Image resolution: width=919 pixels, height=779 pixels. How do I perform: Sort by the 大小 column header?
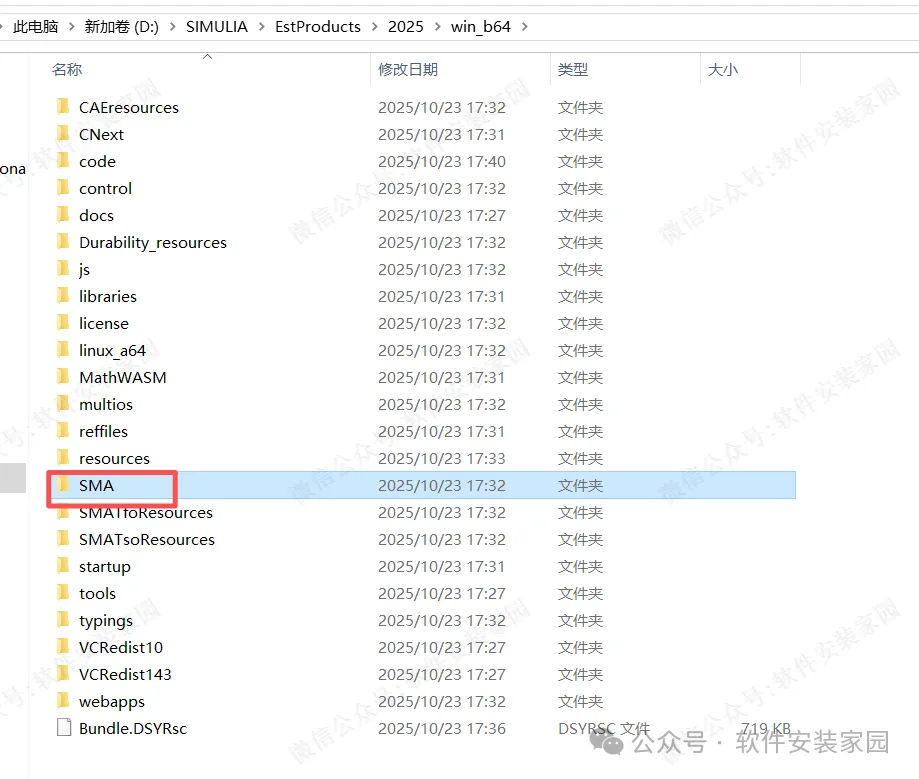click(x=723, y=69)
